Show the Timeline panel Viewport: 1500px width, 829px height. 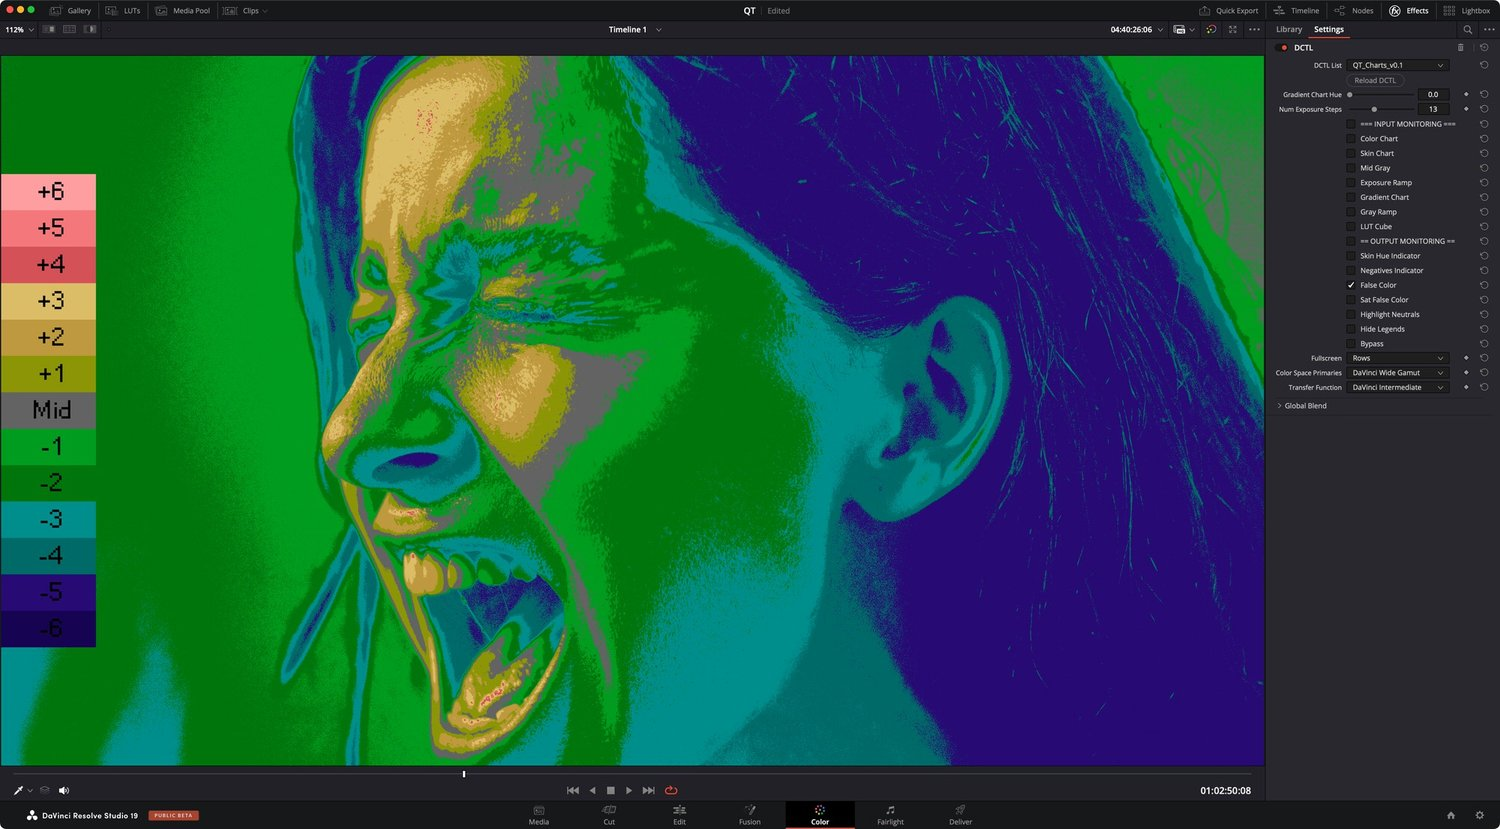click(1295, 10)
